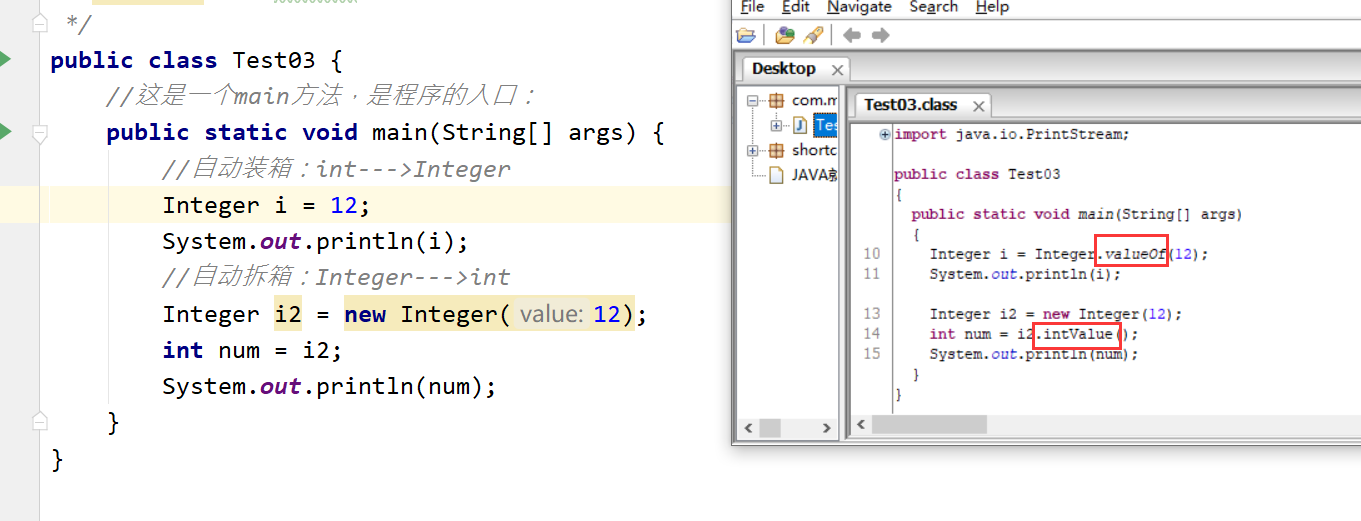Close the Test03.class tab

point(979,106)
